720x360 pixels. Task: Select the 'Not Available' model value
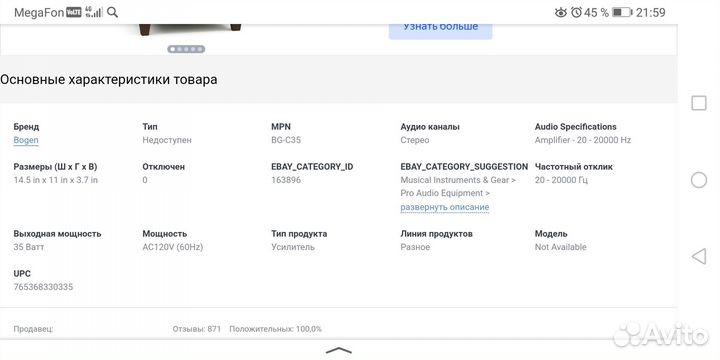(561, 247)
